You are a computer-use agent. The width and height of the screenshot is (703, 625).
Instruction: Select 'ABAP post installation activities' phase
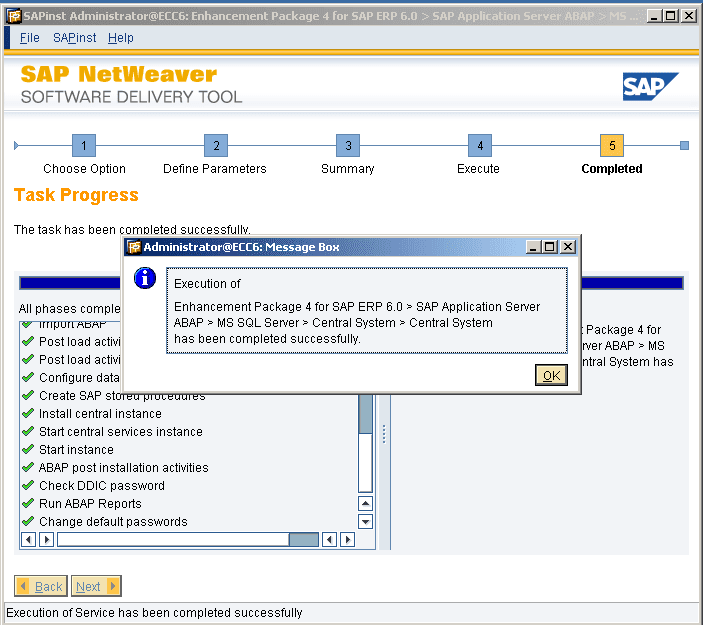pos(123,468)
